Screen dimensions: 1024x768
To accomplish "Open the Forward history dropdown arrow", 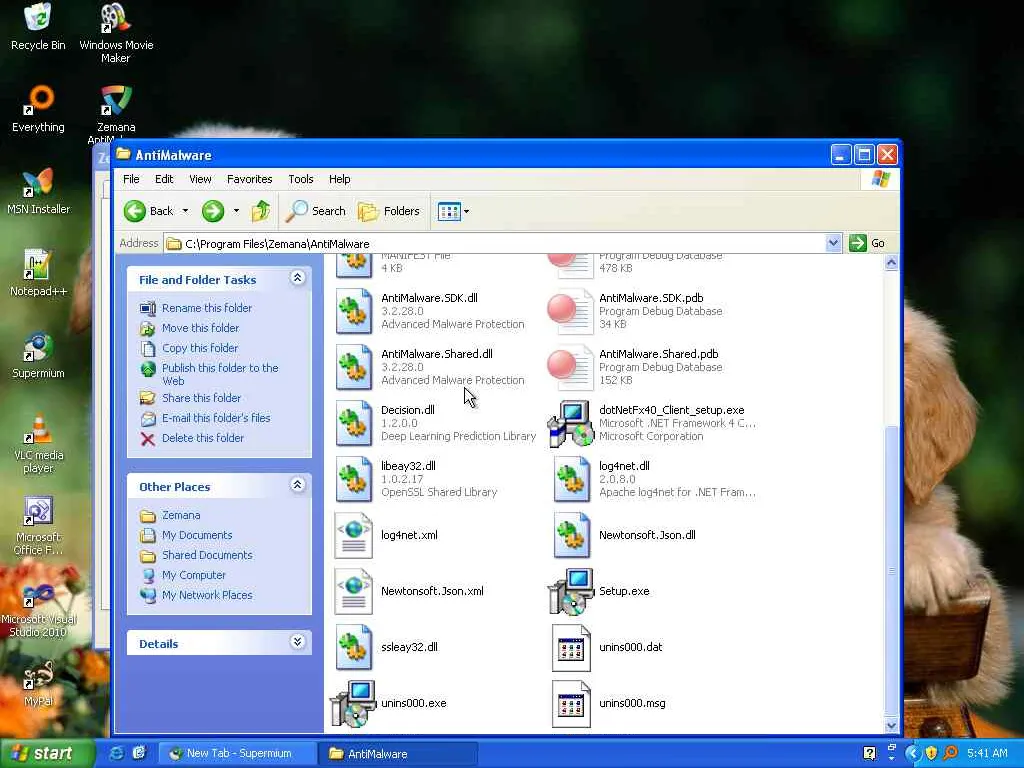I will pos(236,211).
